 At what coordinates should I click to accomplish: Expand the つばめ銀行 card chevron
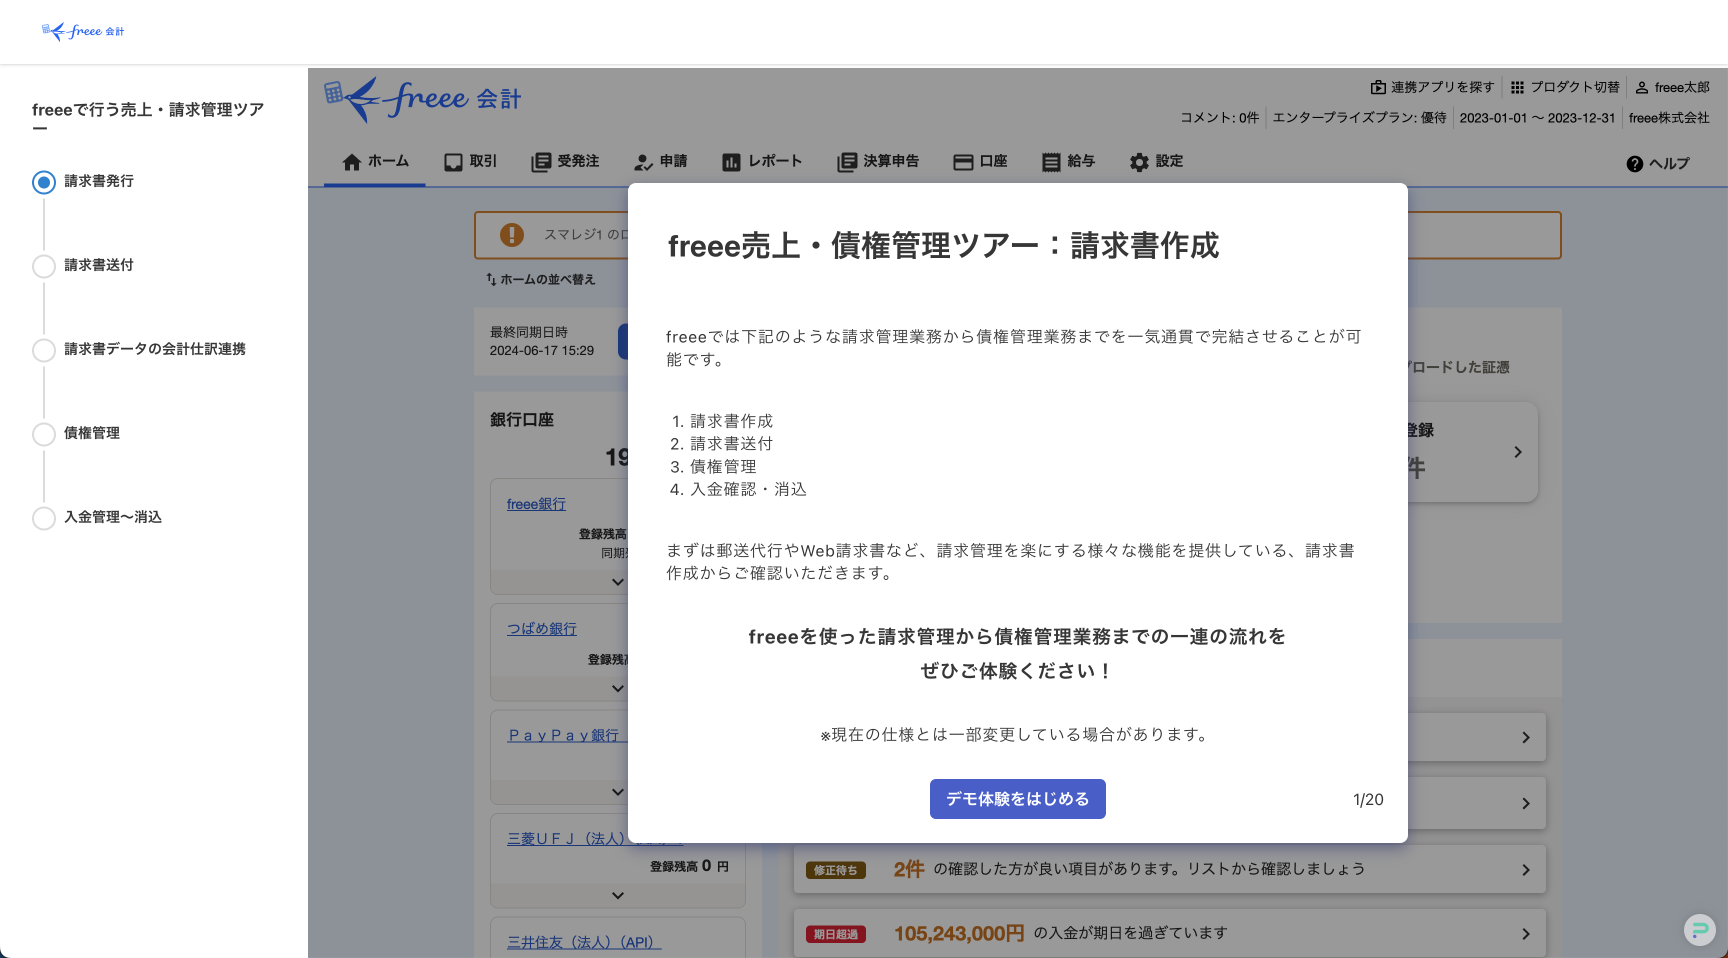(x=617, y=688)
